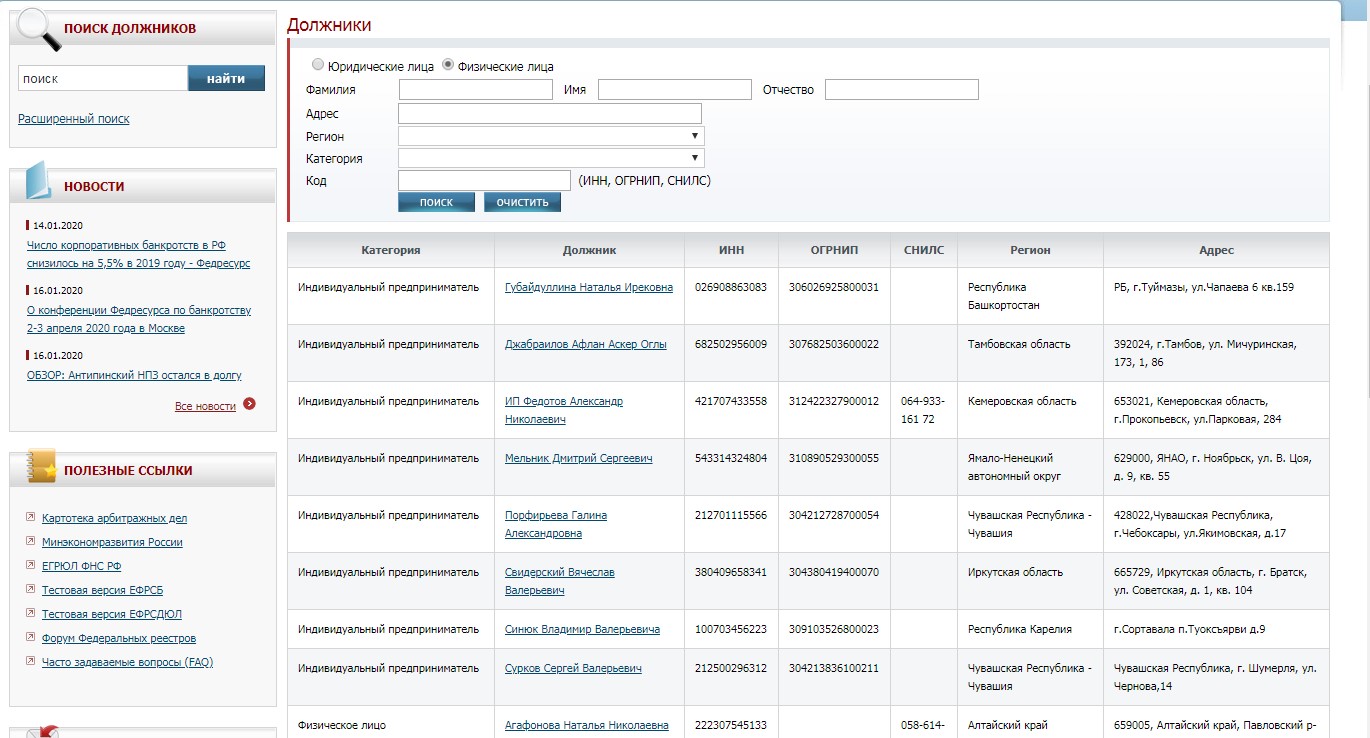
Task: Select the Юридические лица radio button
Action: pos(318,65)
